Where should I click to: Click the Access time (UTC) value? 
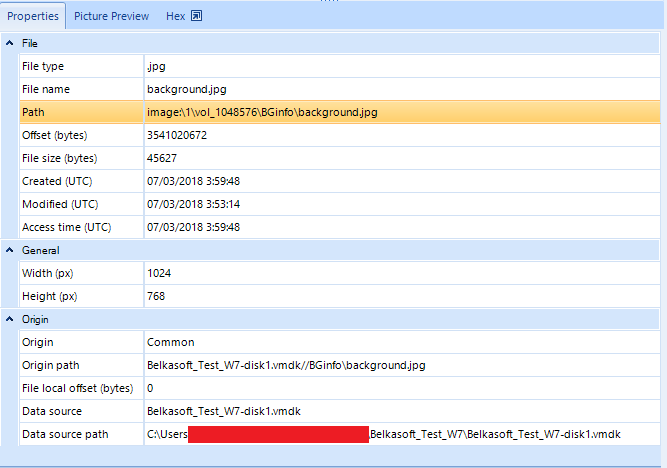click(x=193, y=227)
